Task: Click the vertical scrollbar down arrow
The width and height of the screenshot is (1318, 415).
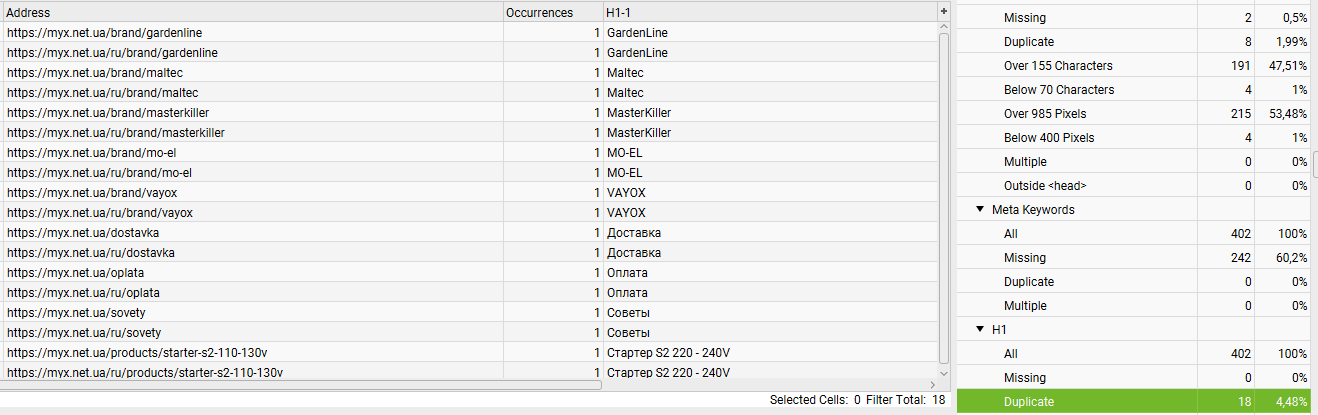Action: point(943,372)
